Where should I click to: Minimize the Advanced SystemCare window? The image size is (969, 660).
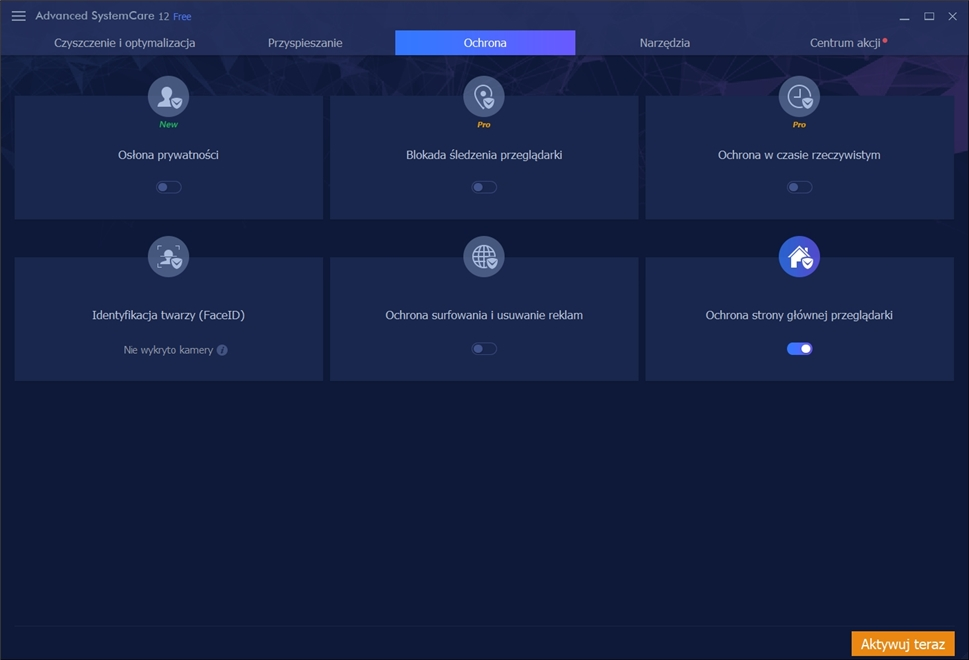coord(904,16)
